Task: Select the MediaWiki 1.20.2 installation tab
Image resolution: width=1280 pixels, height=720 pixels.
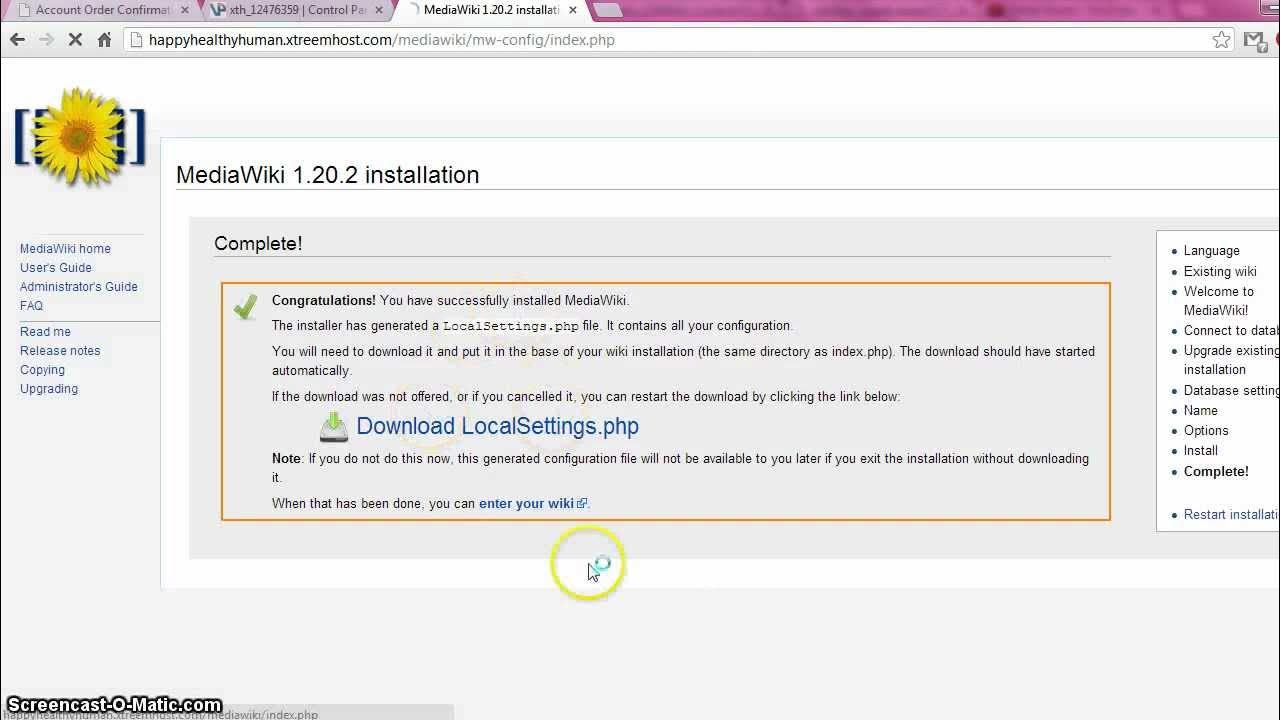Action: click(490, 10)
